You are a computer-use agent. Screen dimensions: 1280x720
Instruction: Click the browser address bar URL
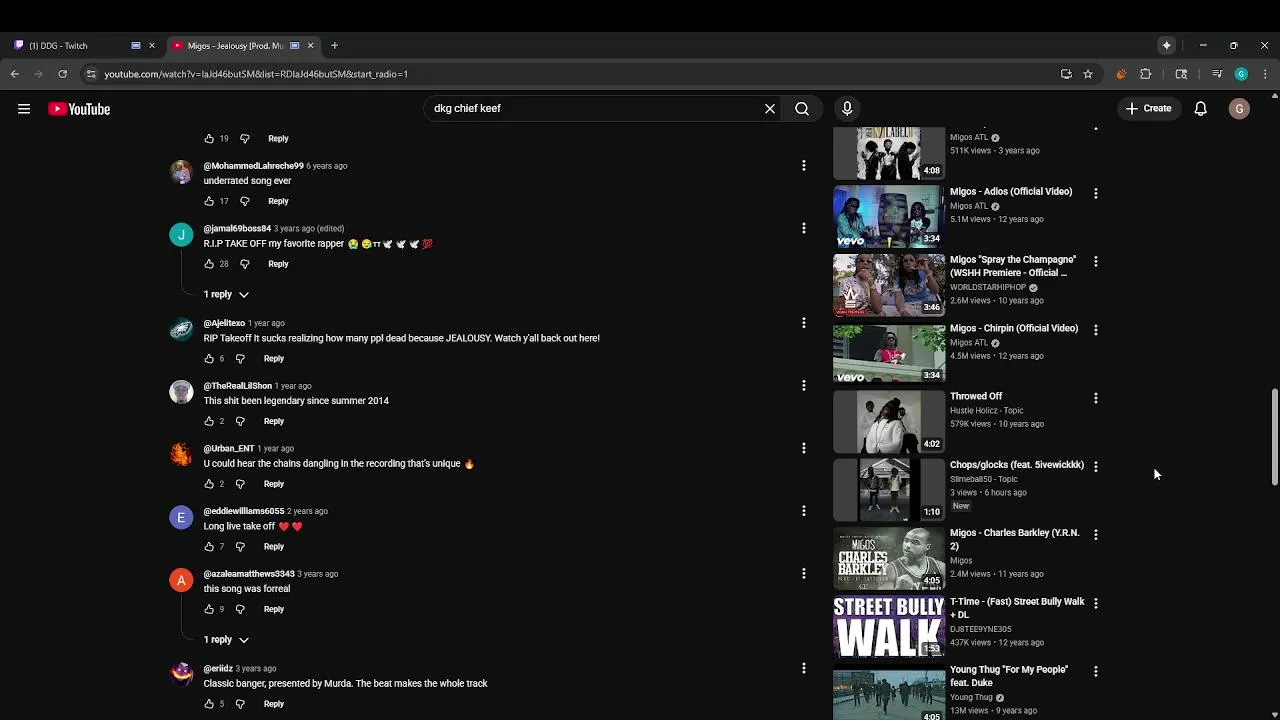256,74
